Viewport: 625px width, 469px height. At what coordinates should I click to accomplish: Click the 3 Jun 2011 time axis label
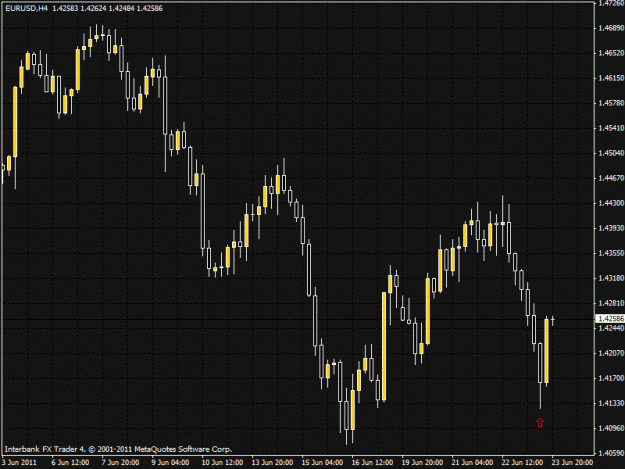[x=19, y=463]
